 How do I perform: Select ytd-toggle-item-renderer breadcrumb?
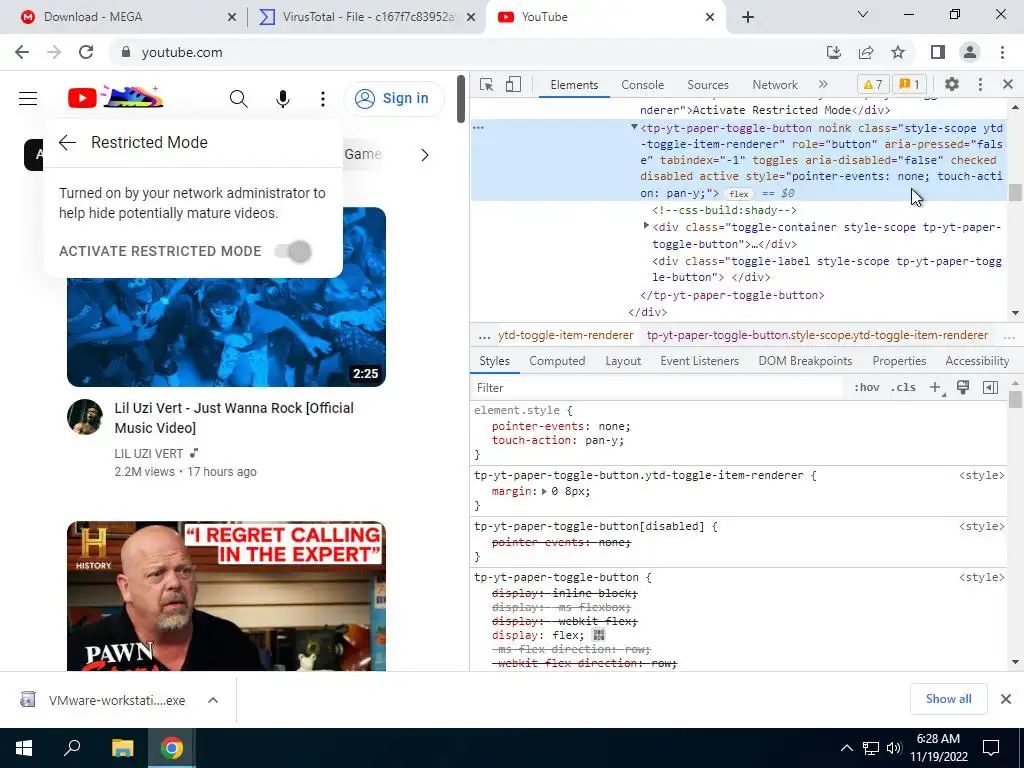tap(566, 336)
